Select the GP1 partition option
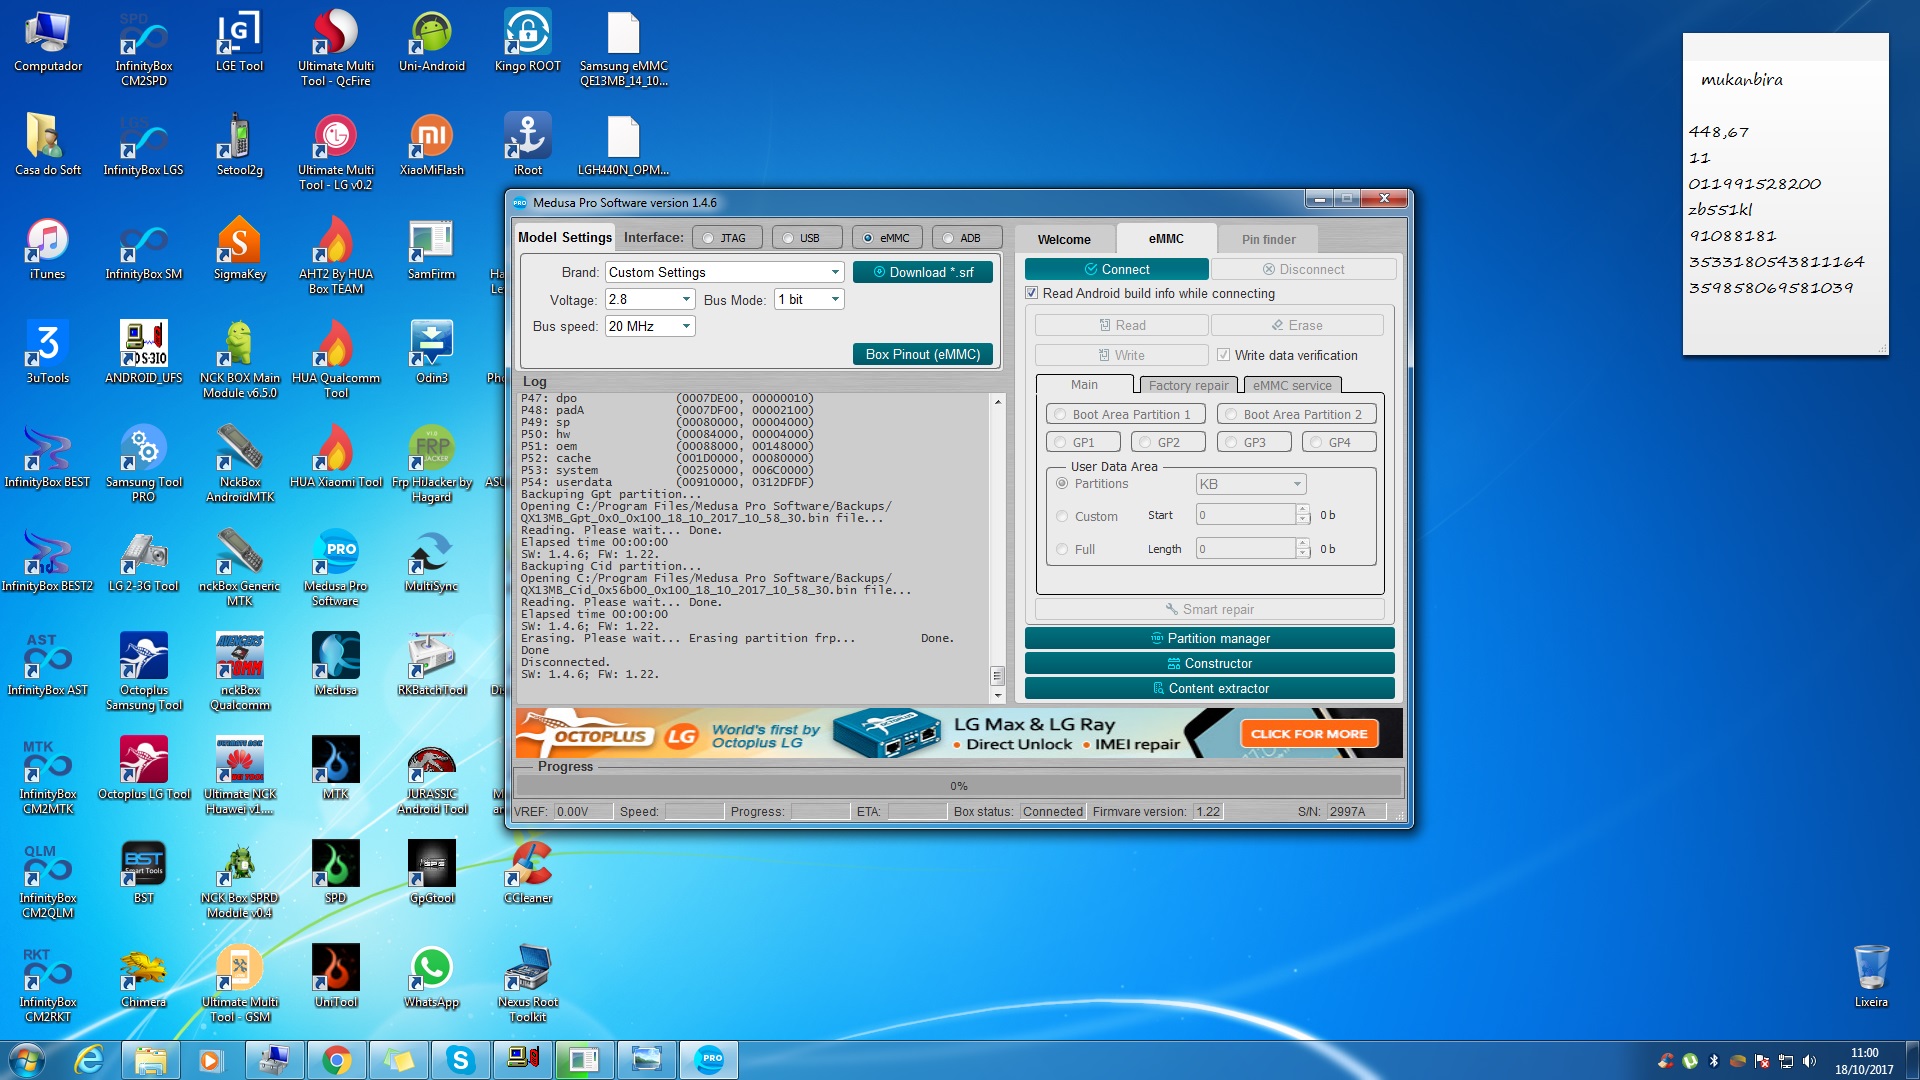The height and width of the screenshot is (1080, 1920). tap(1082, 442)
